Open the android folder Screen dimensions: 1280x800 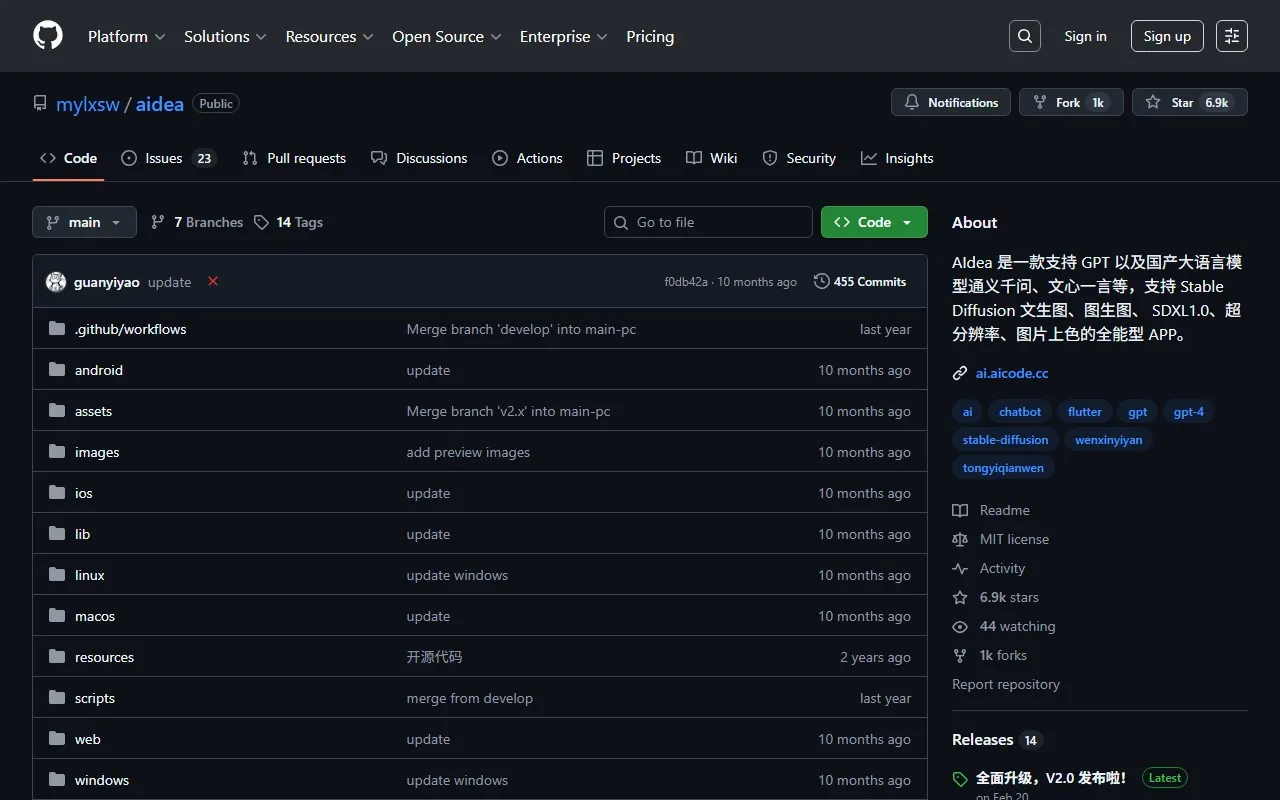click(99, 370)
